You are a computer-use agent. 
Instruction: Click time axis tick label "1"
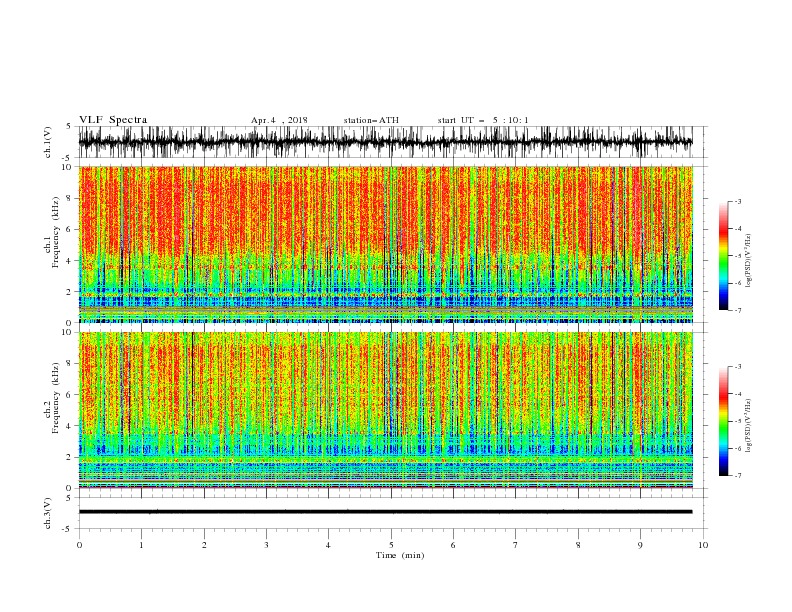click(141, 545)
